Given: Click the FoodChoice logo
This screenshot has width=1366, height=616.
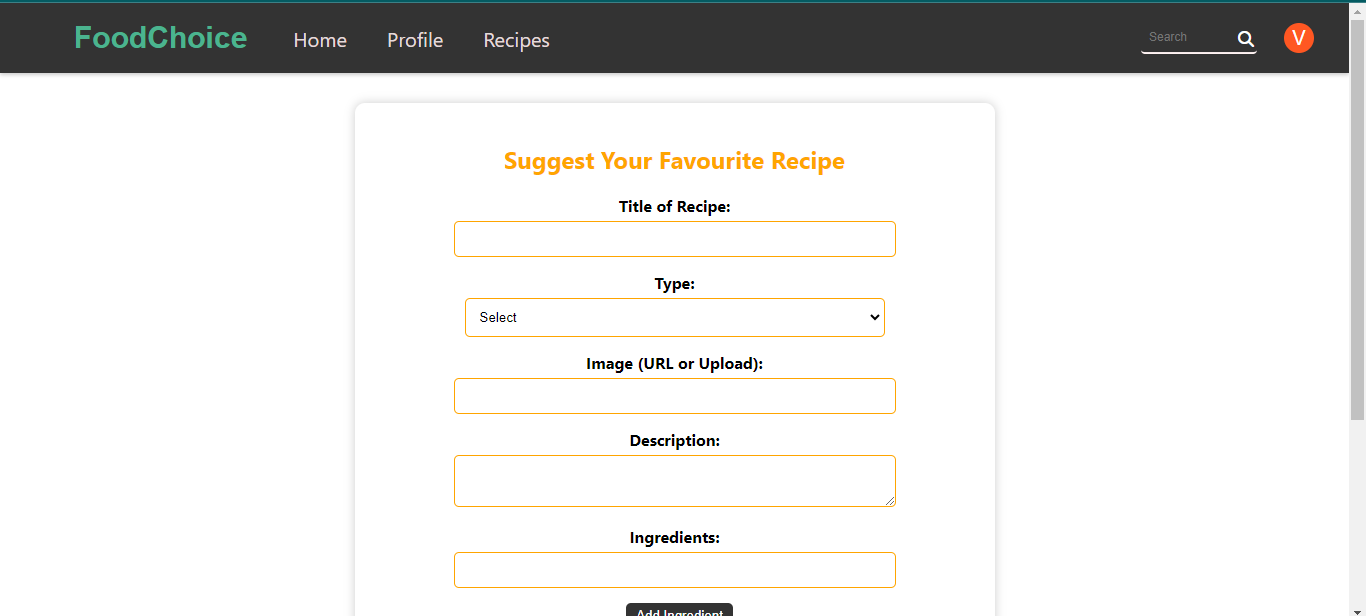Looking at the screenshot, I should pyautogui.click(x=160, y=37).
